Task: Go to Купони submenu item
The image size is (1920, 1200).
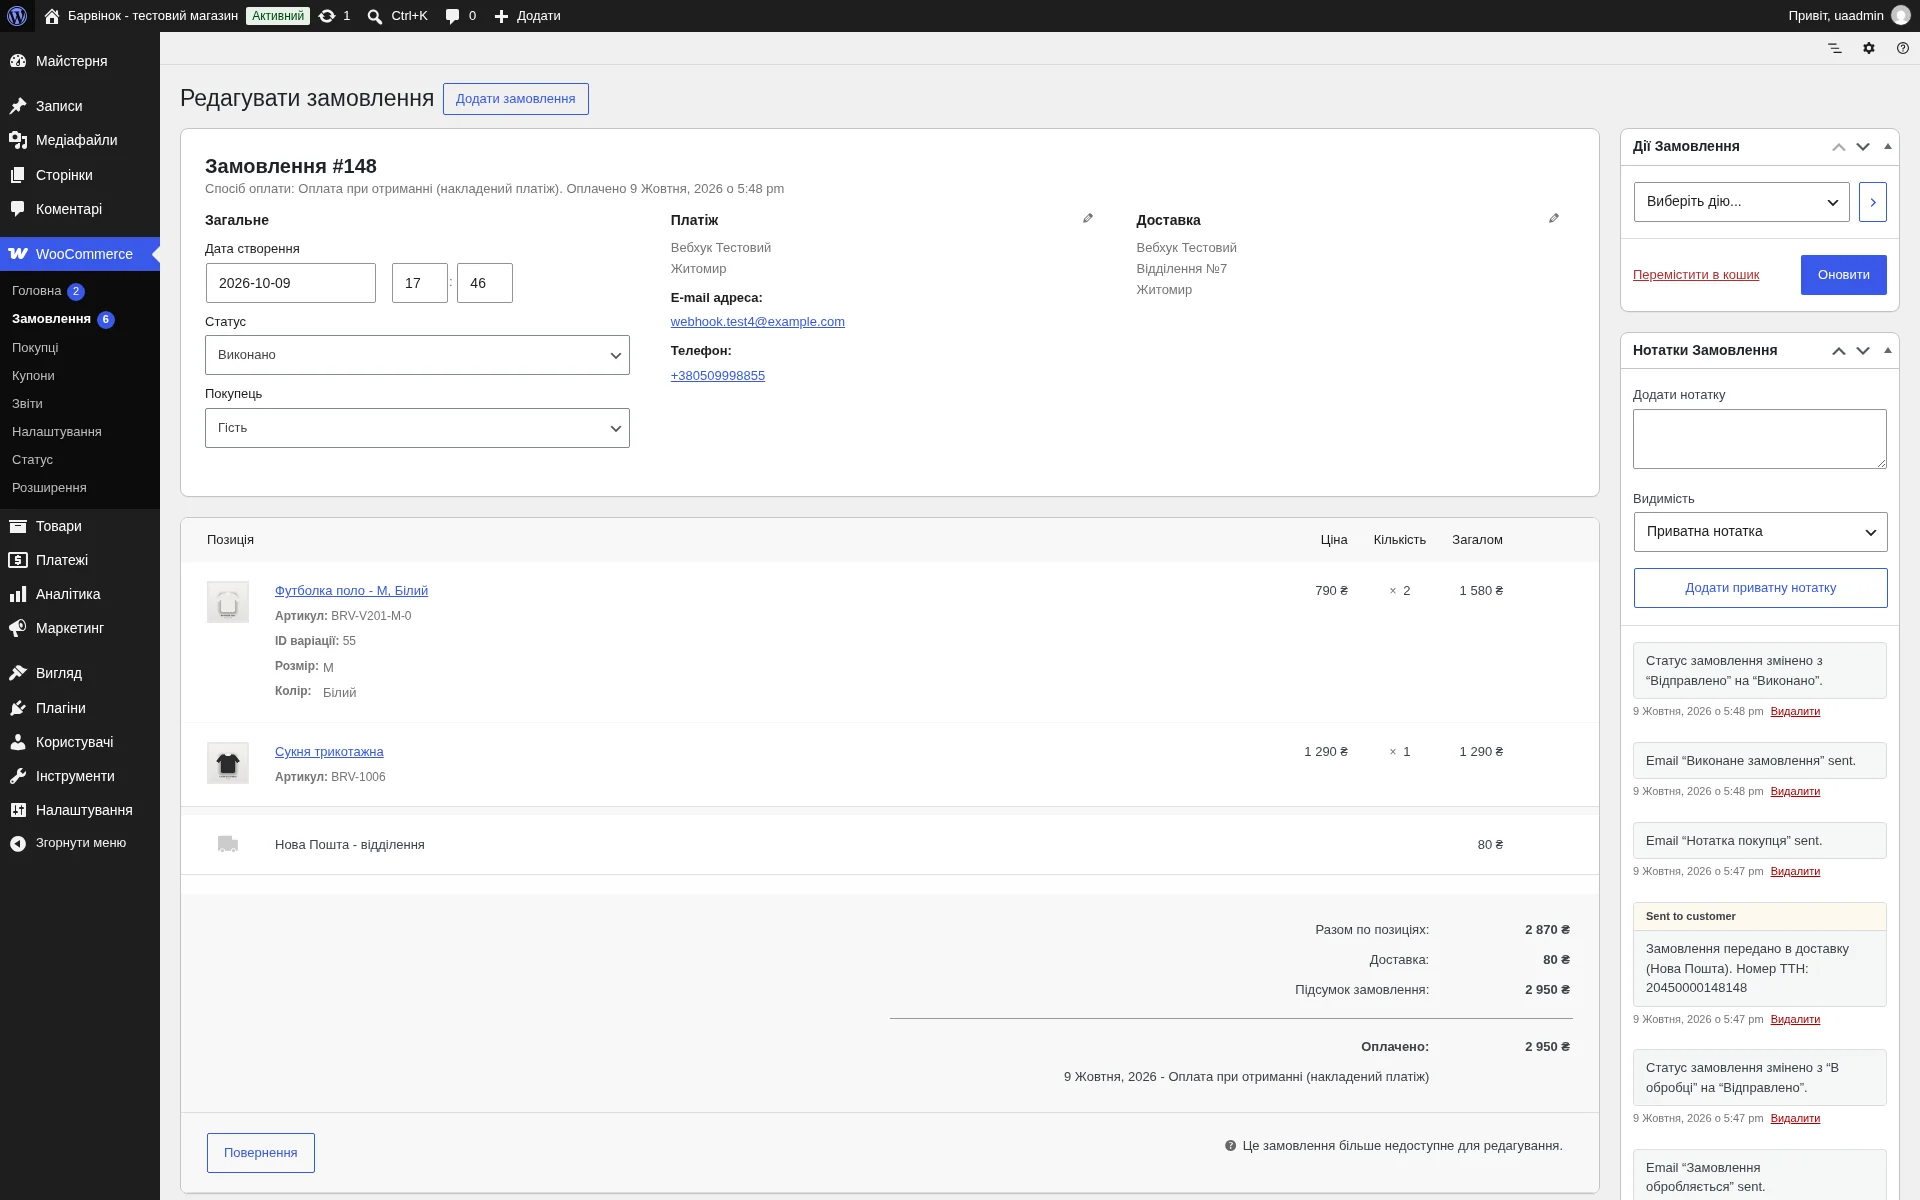Action: (33, 376)
